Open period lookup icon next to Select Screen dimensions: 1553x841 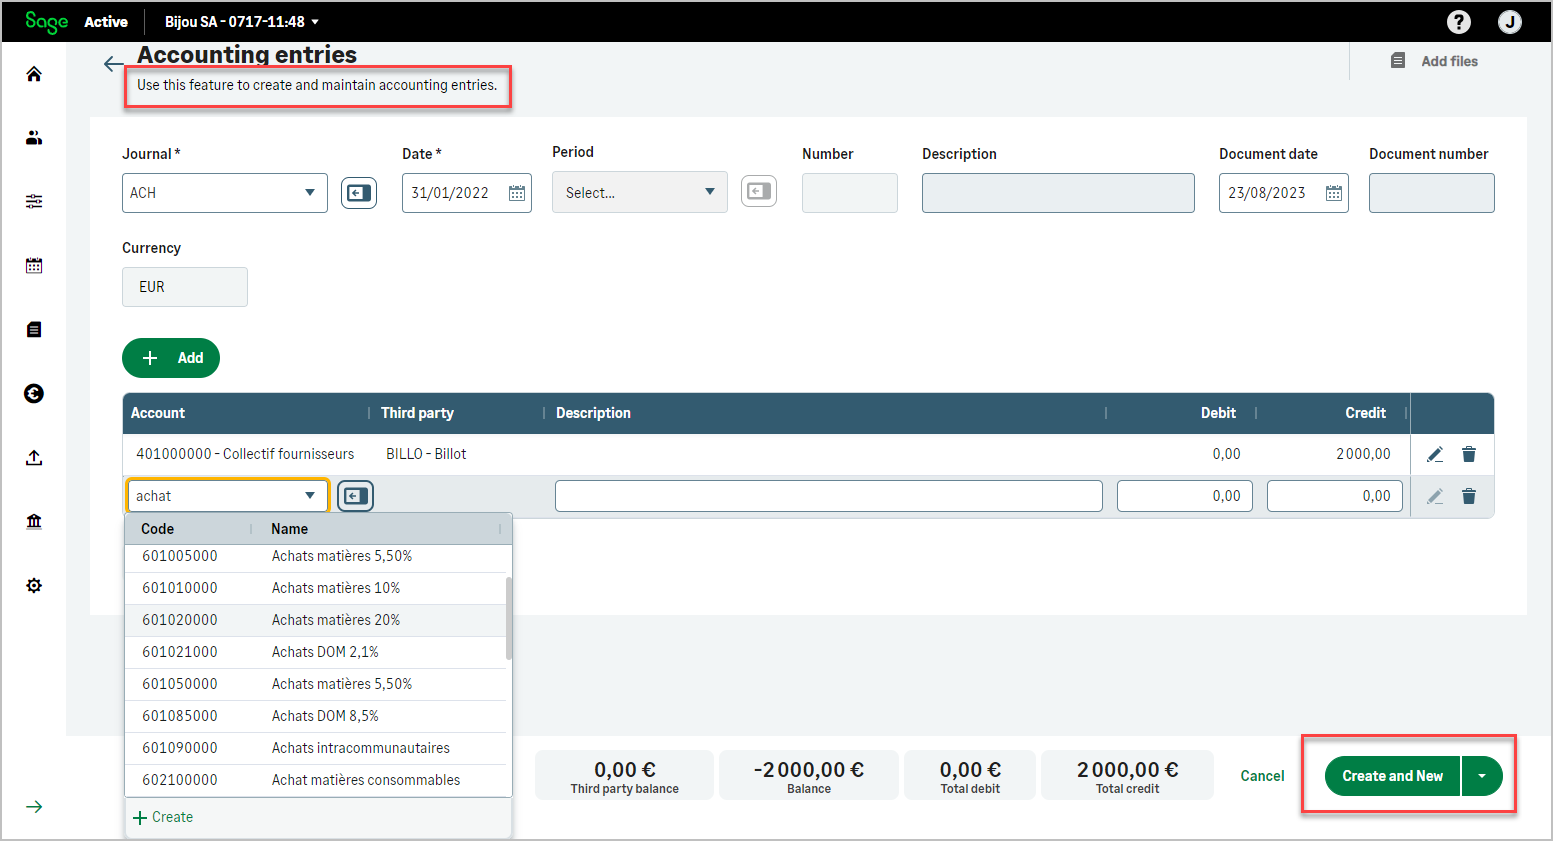[759, 191]
